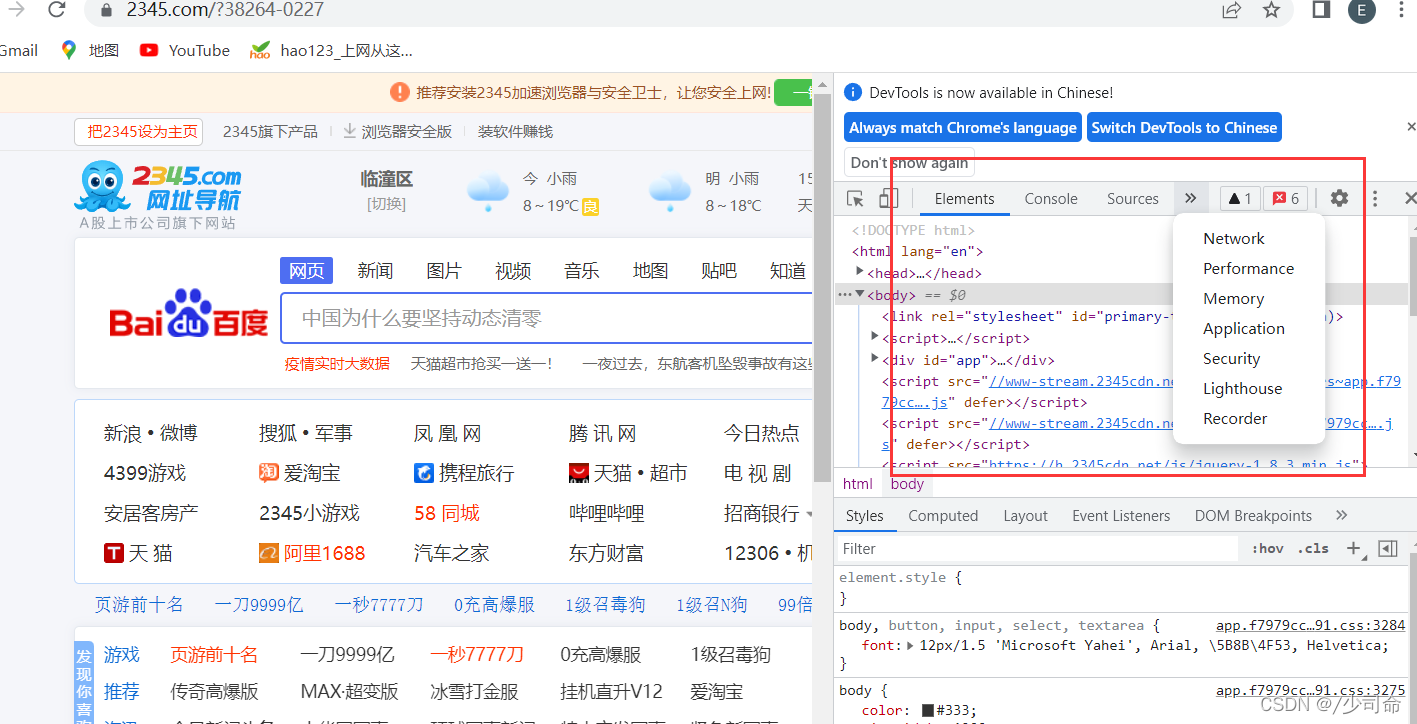Click the #333 color swatch
1417x724 pixels.
coord(927,710)
